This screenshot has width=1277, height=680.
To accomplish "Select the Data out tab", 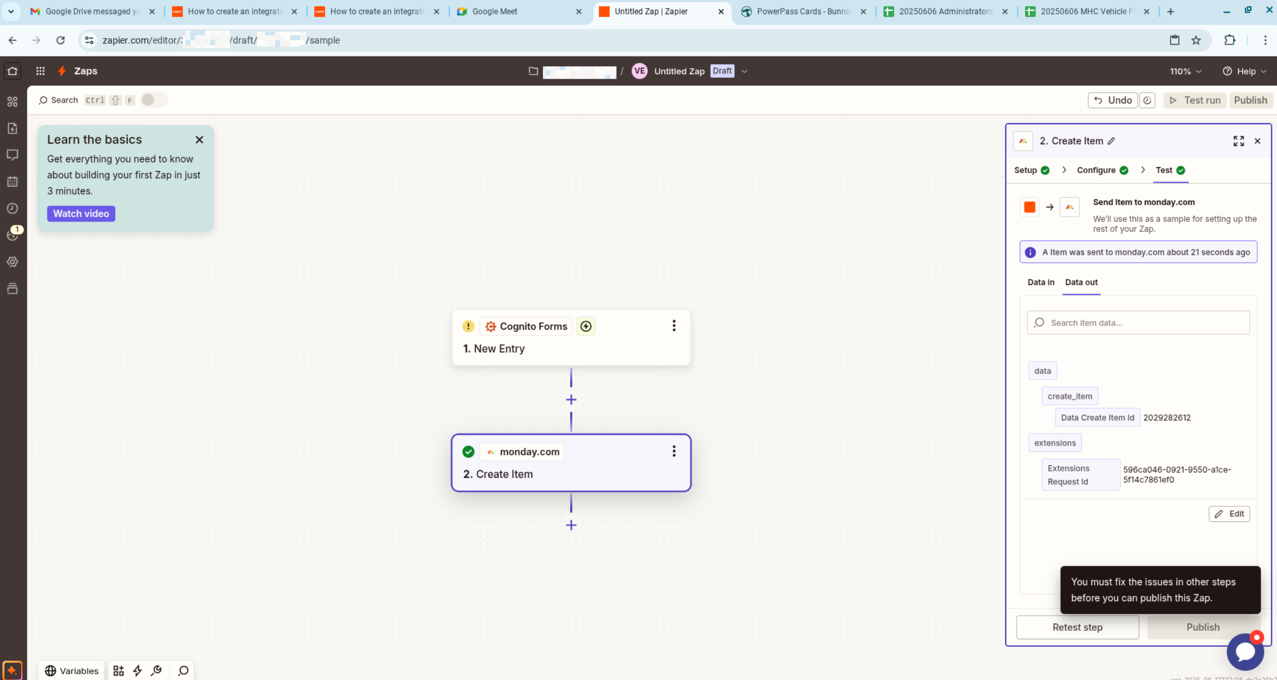I will pos(1081,282).
